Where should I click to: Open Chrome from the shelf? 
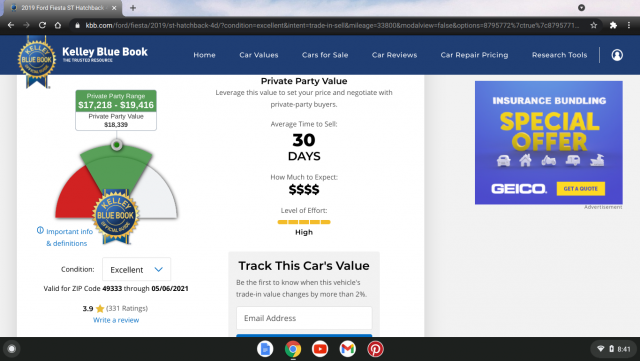293,349
